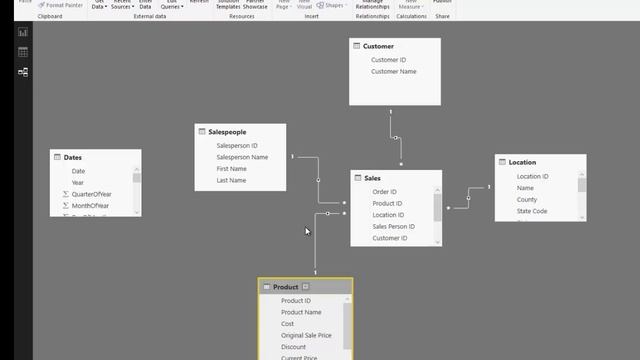This screenshot has width=640, height=360.
Task: Select the Customer table header
Action: tap(395, 46)
